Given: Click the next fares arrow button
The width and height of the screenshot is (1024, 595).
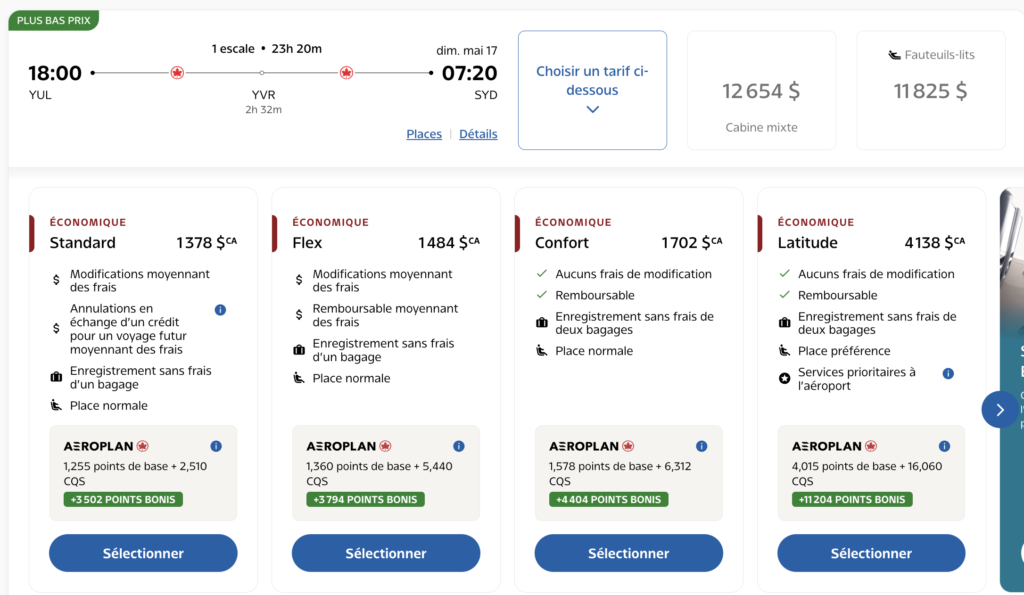Looking at the screenshot, I should pos(1000,409).
